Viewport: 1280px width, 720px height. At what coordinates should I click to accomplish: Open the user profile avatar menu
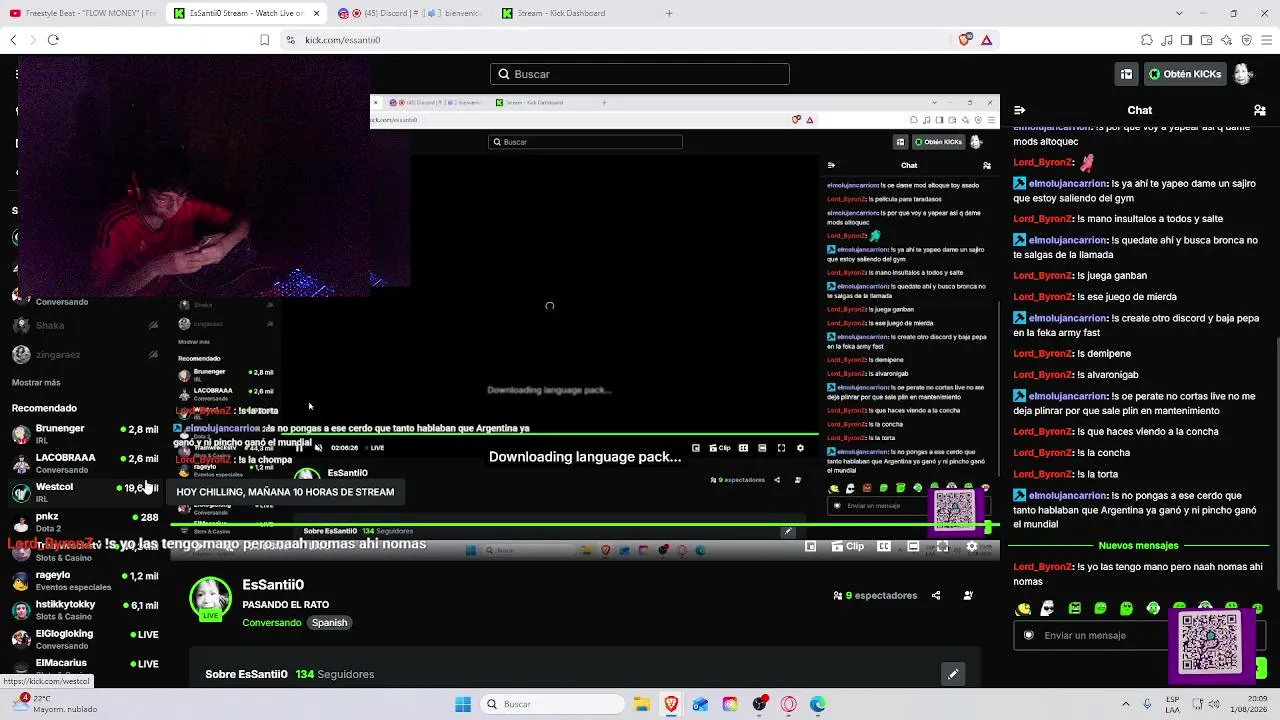(1243, 74)
